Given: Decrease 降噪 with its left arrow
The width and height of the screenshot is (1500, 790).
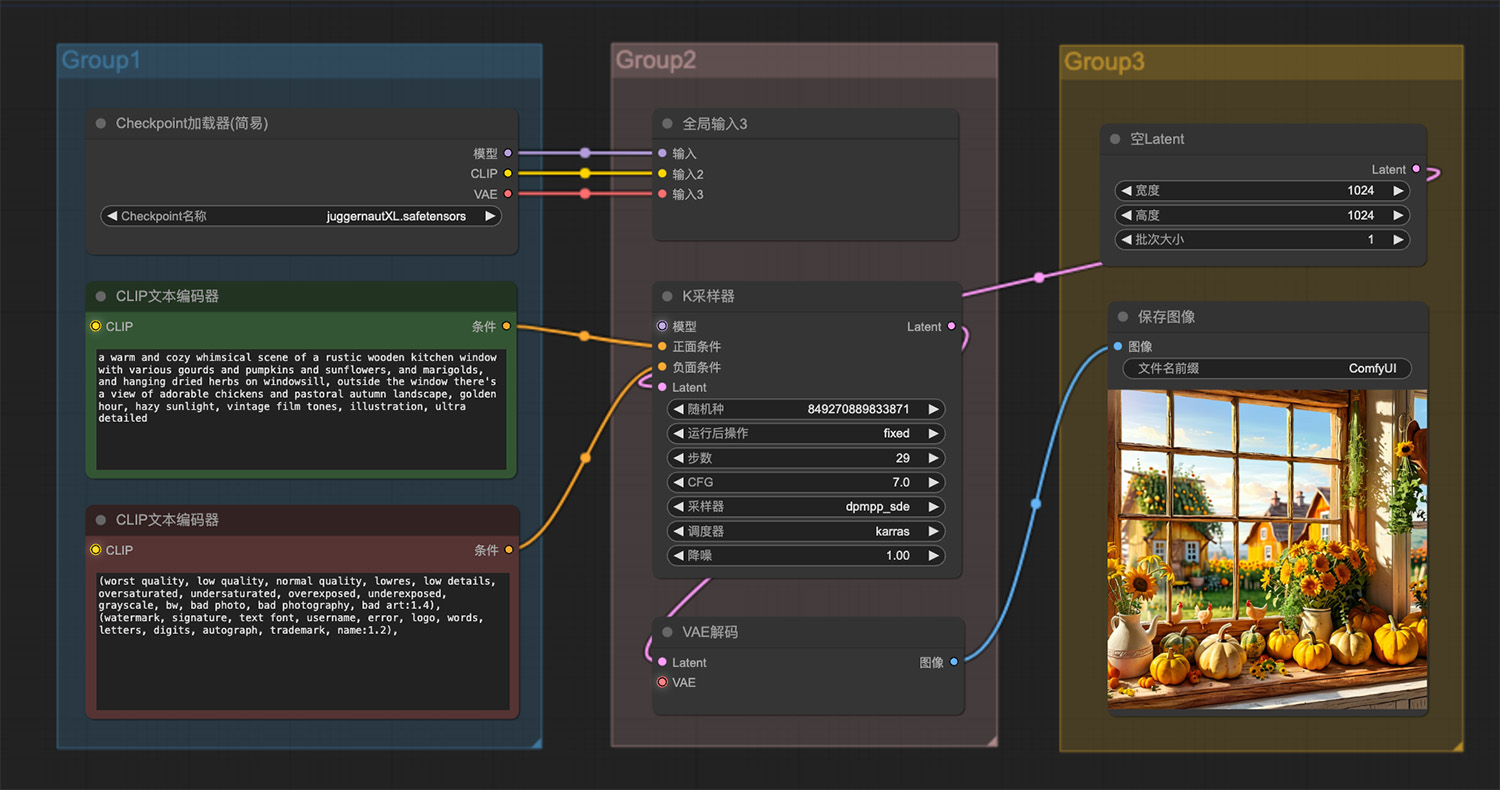Looking at the screenshot, I should click(x=678, y=555).
